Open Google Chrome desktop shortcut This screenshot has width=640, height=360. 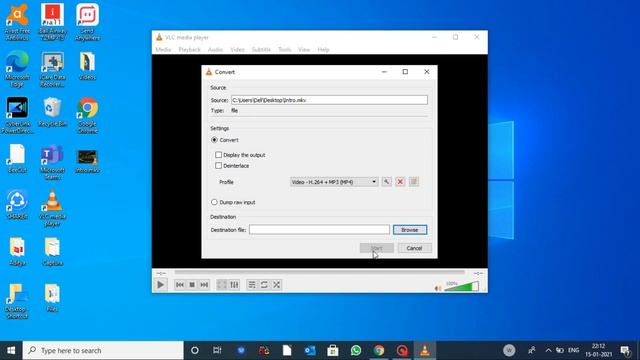click(87, 115)
